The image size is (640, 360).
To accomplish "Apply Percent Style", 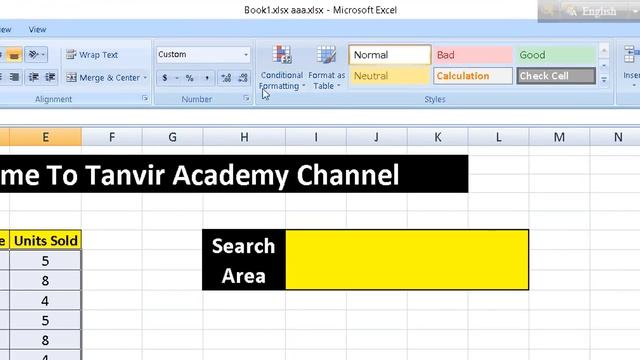I will coord(190,78).
